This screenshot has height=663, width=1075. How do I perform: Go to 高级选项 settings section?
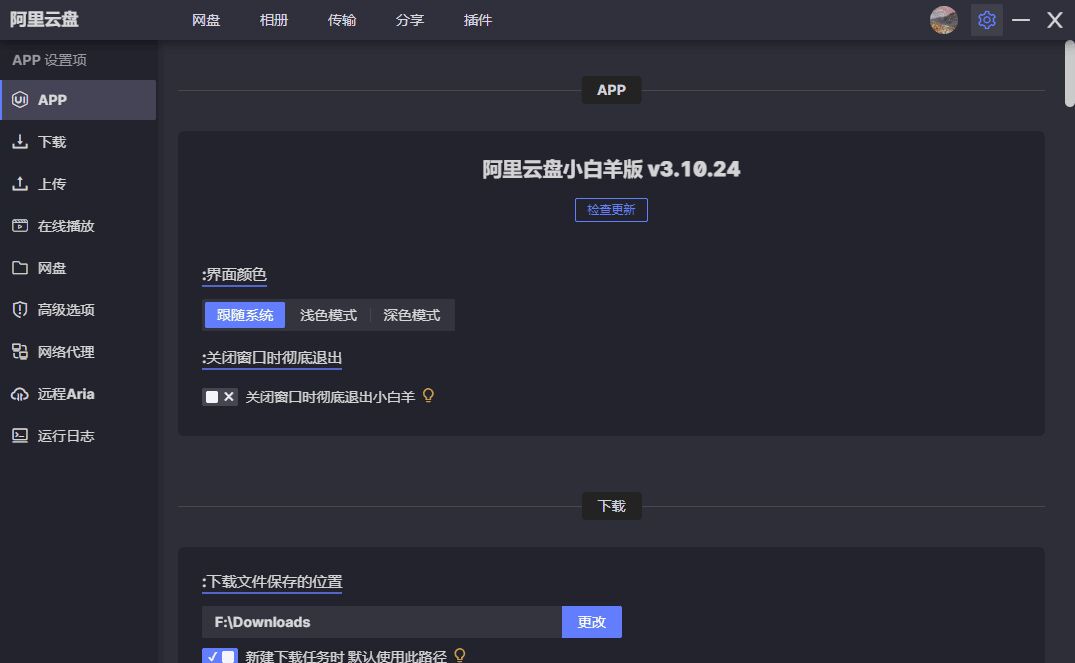[78, 309]
